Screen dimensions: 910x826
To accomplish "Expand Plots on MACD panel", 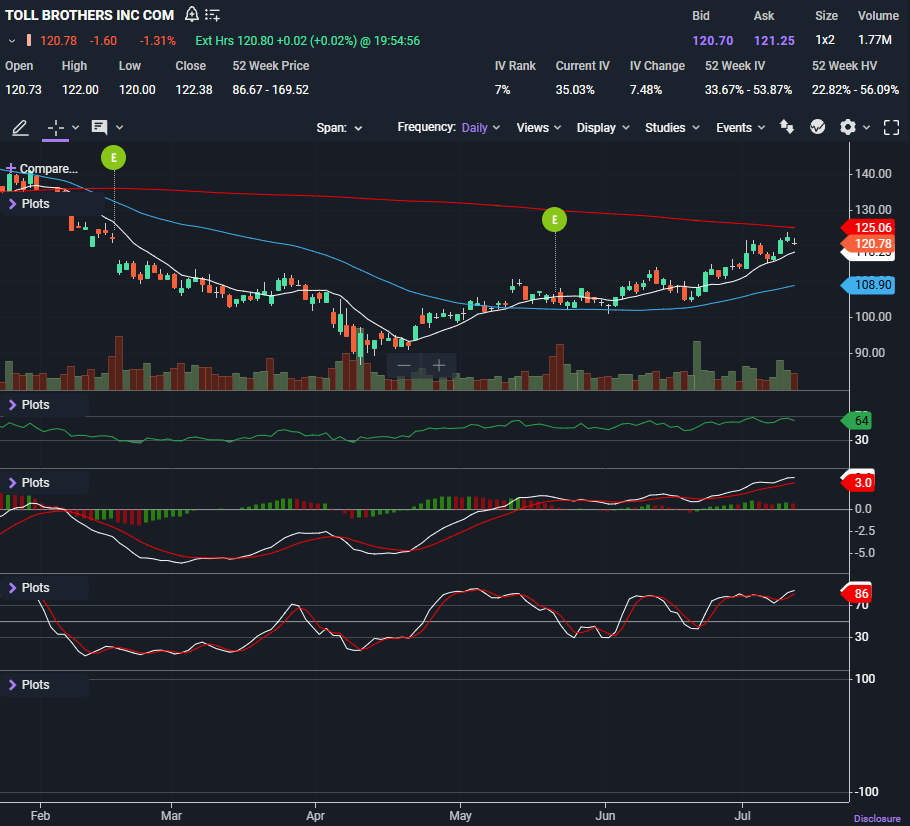I will pos(29,483).
